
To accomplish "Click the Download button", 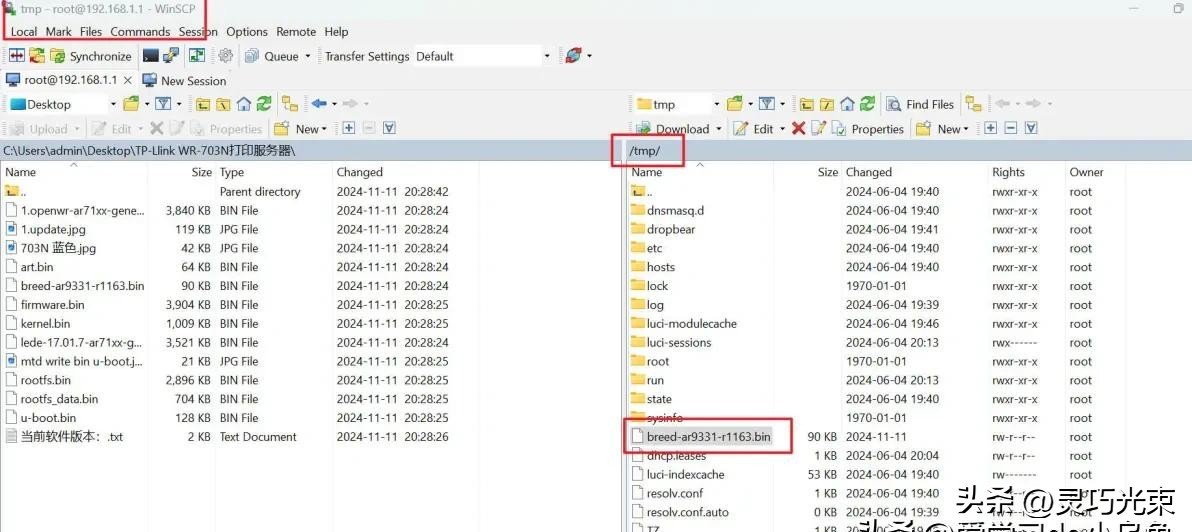I will 673,128.
